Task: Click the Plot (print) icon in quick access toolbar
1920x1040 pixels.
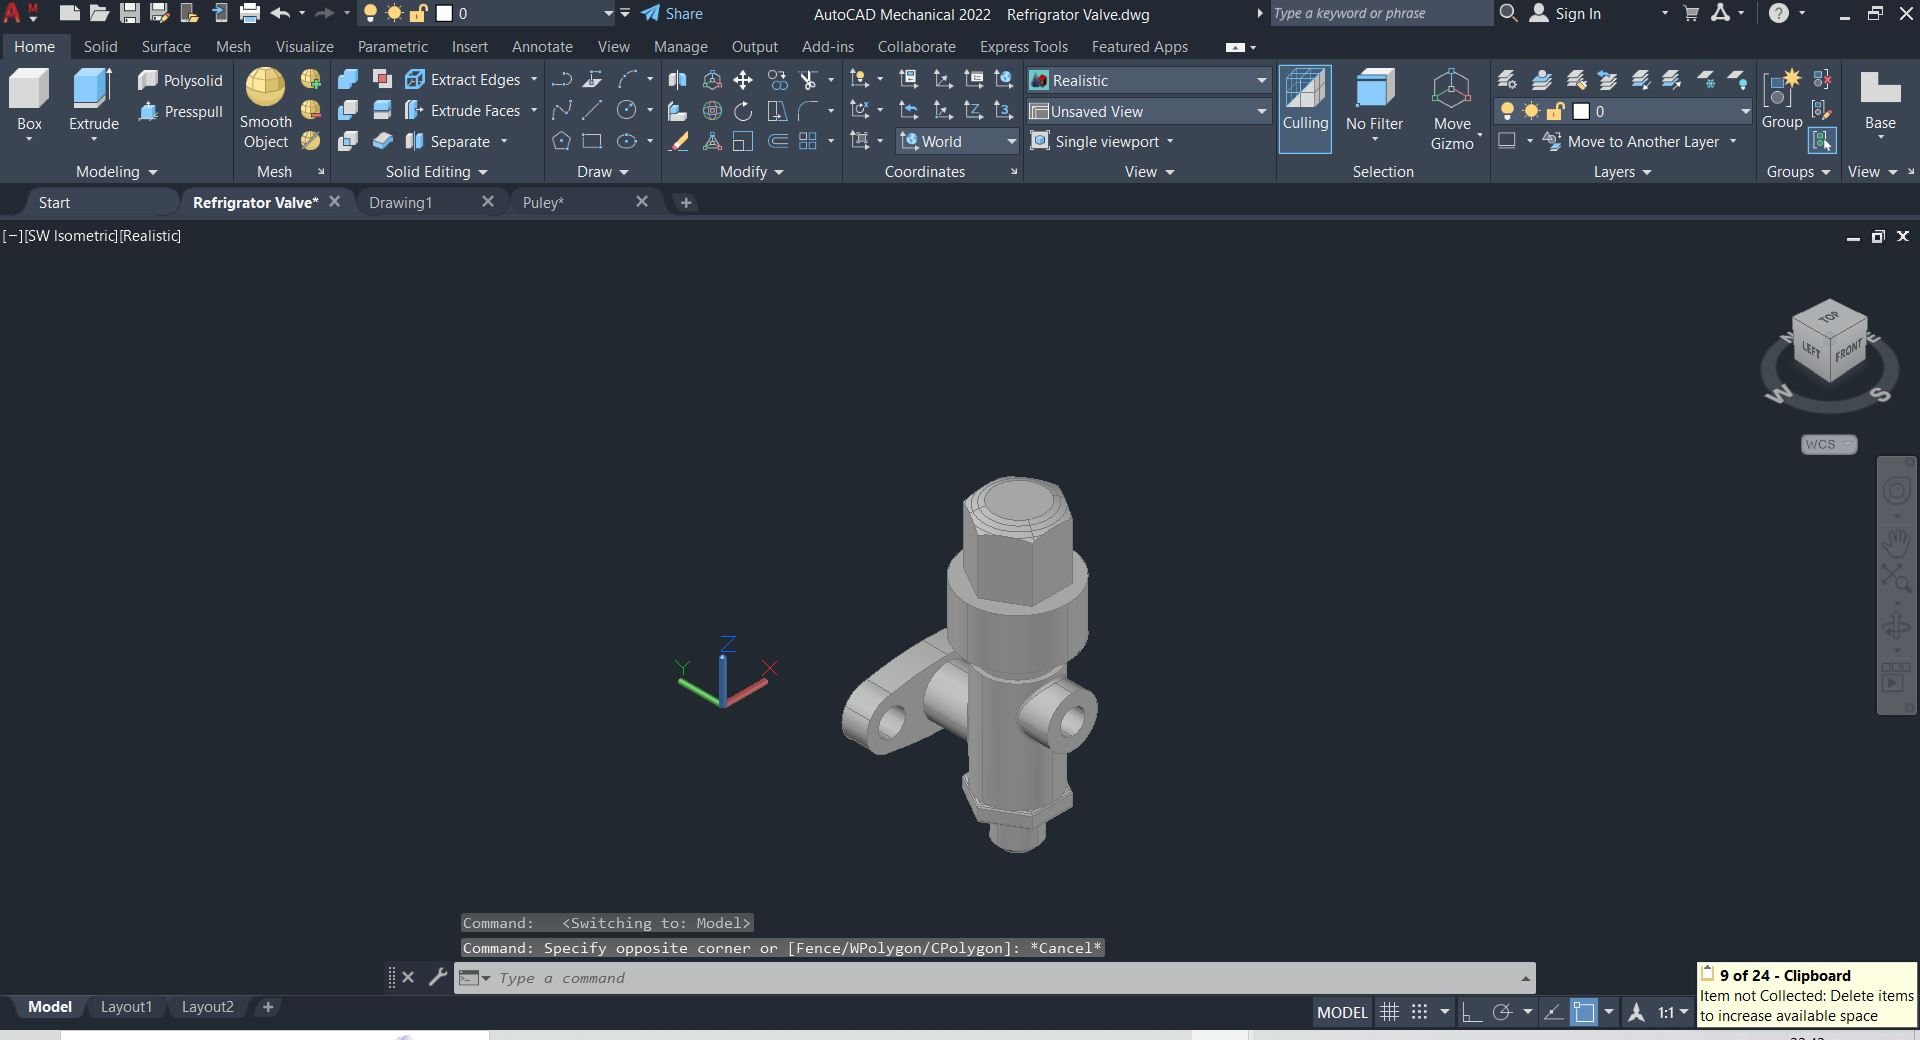Action: click(250, 14)
